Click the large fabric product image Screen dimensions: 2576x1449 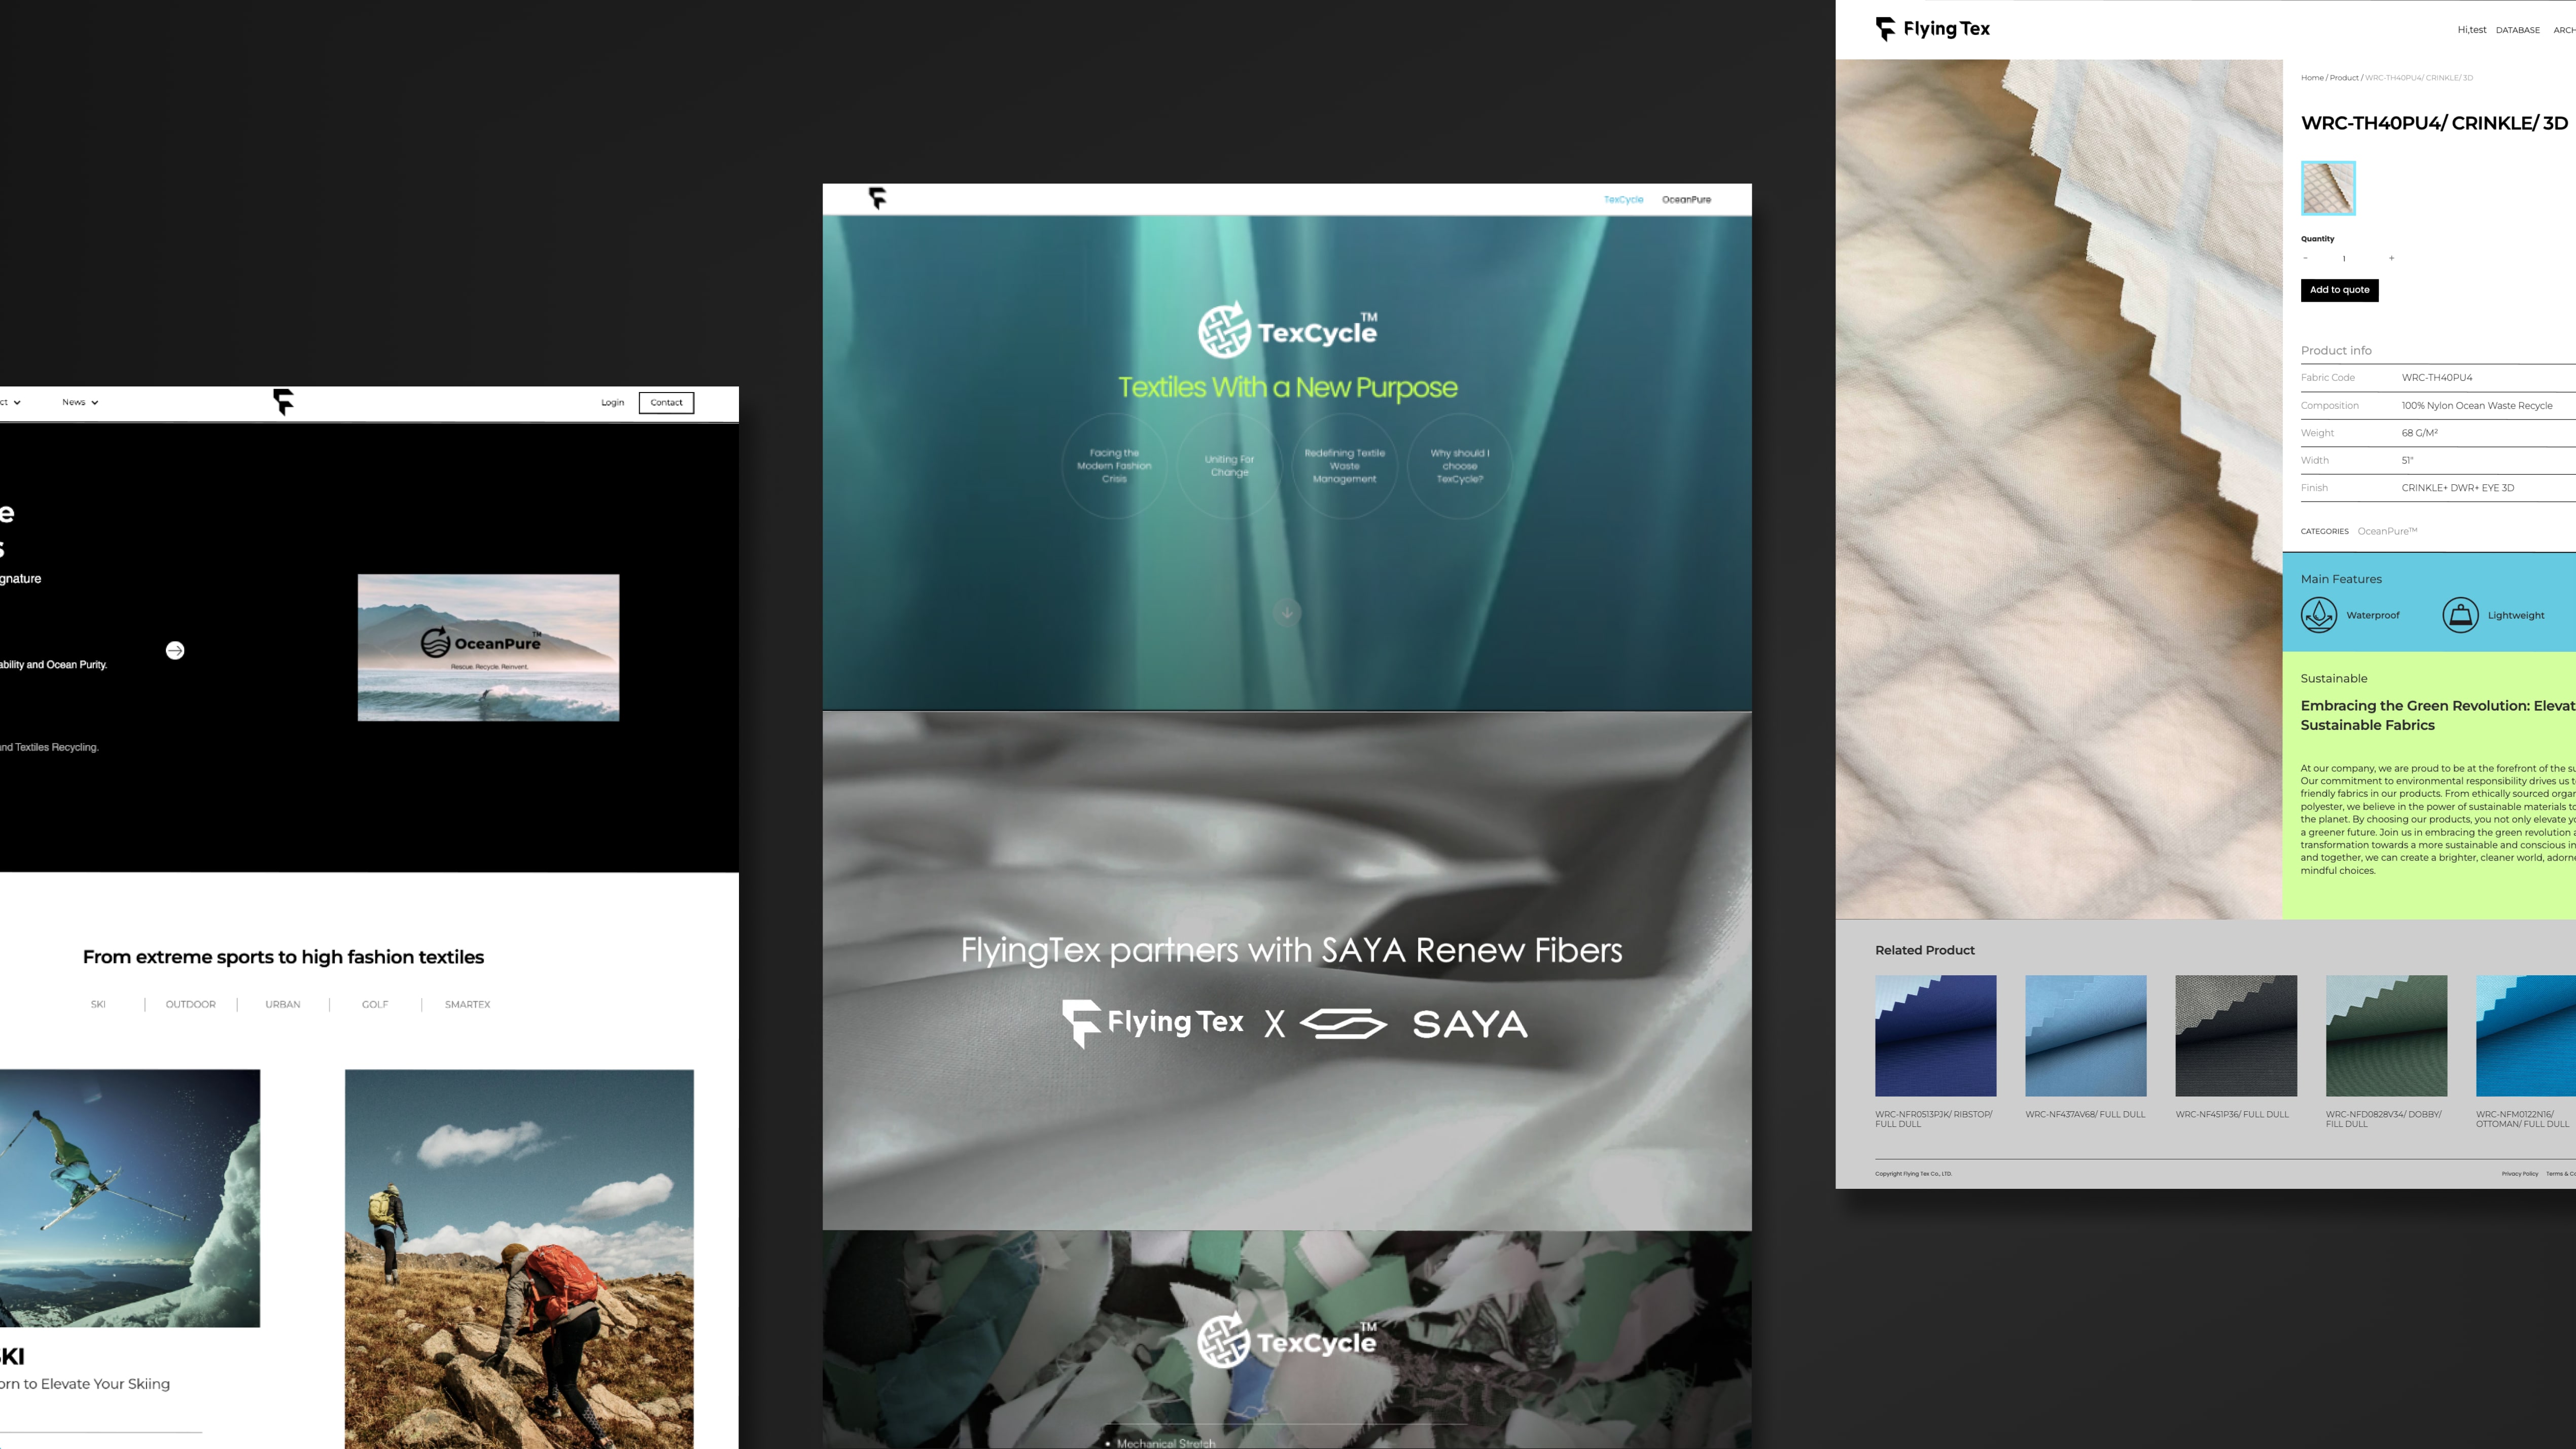tap(2059, 489)
